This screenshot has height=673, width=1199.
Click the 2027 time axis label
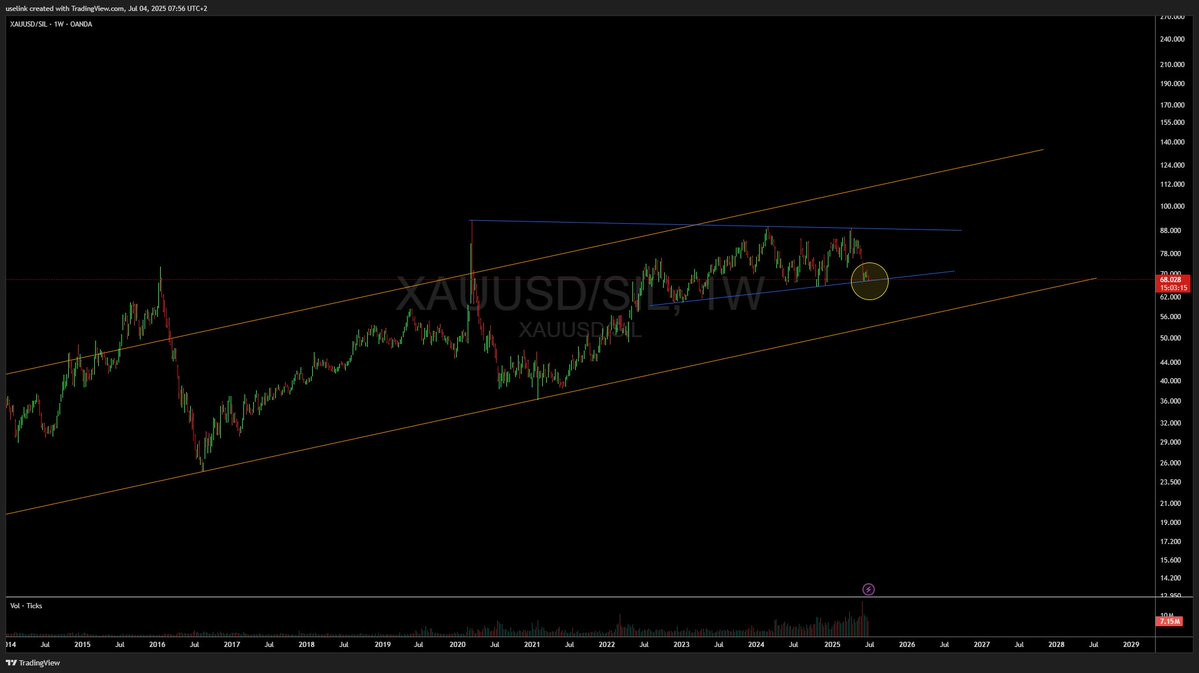[982, 645]
